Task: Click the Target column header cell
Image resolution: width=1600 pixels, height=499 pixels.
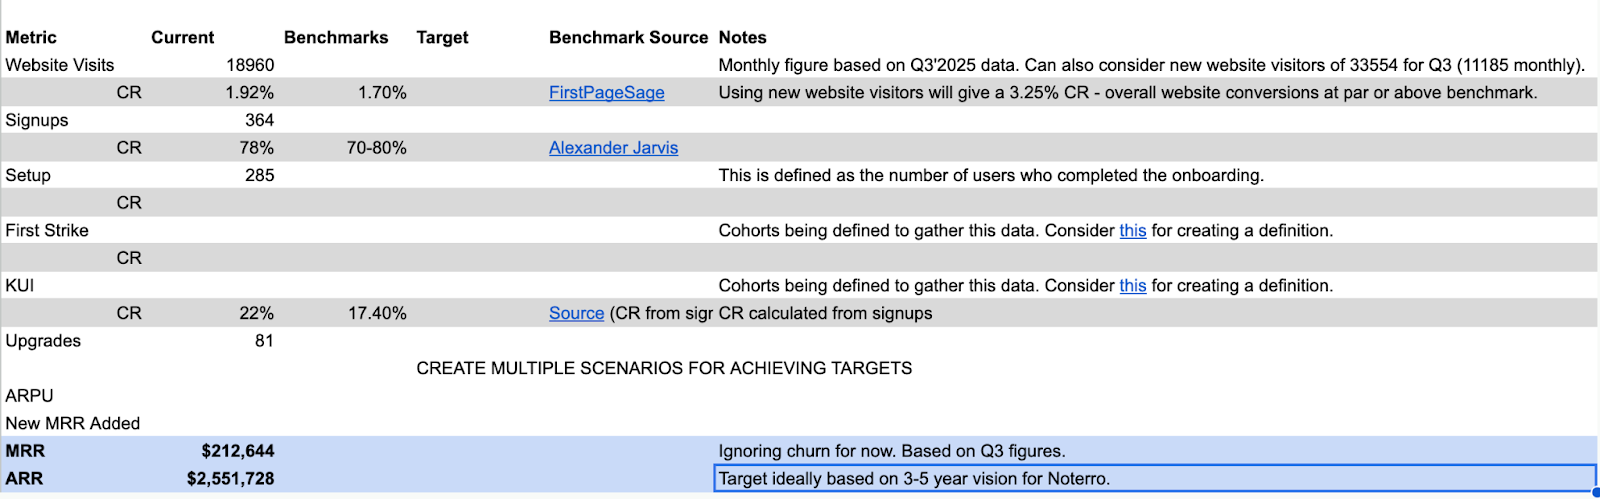Action: (442, 38)
